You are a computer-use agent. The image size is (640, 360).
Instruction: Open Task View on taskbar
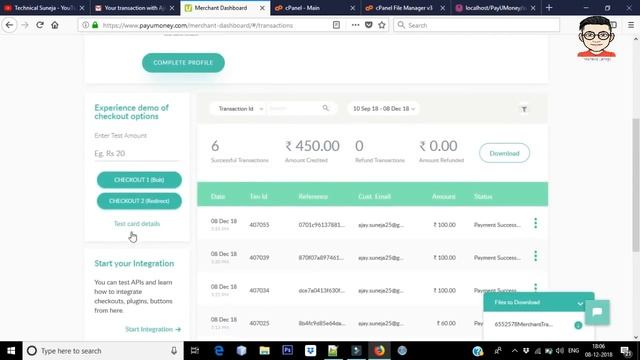(x=195, y=351)
